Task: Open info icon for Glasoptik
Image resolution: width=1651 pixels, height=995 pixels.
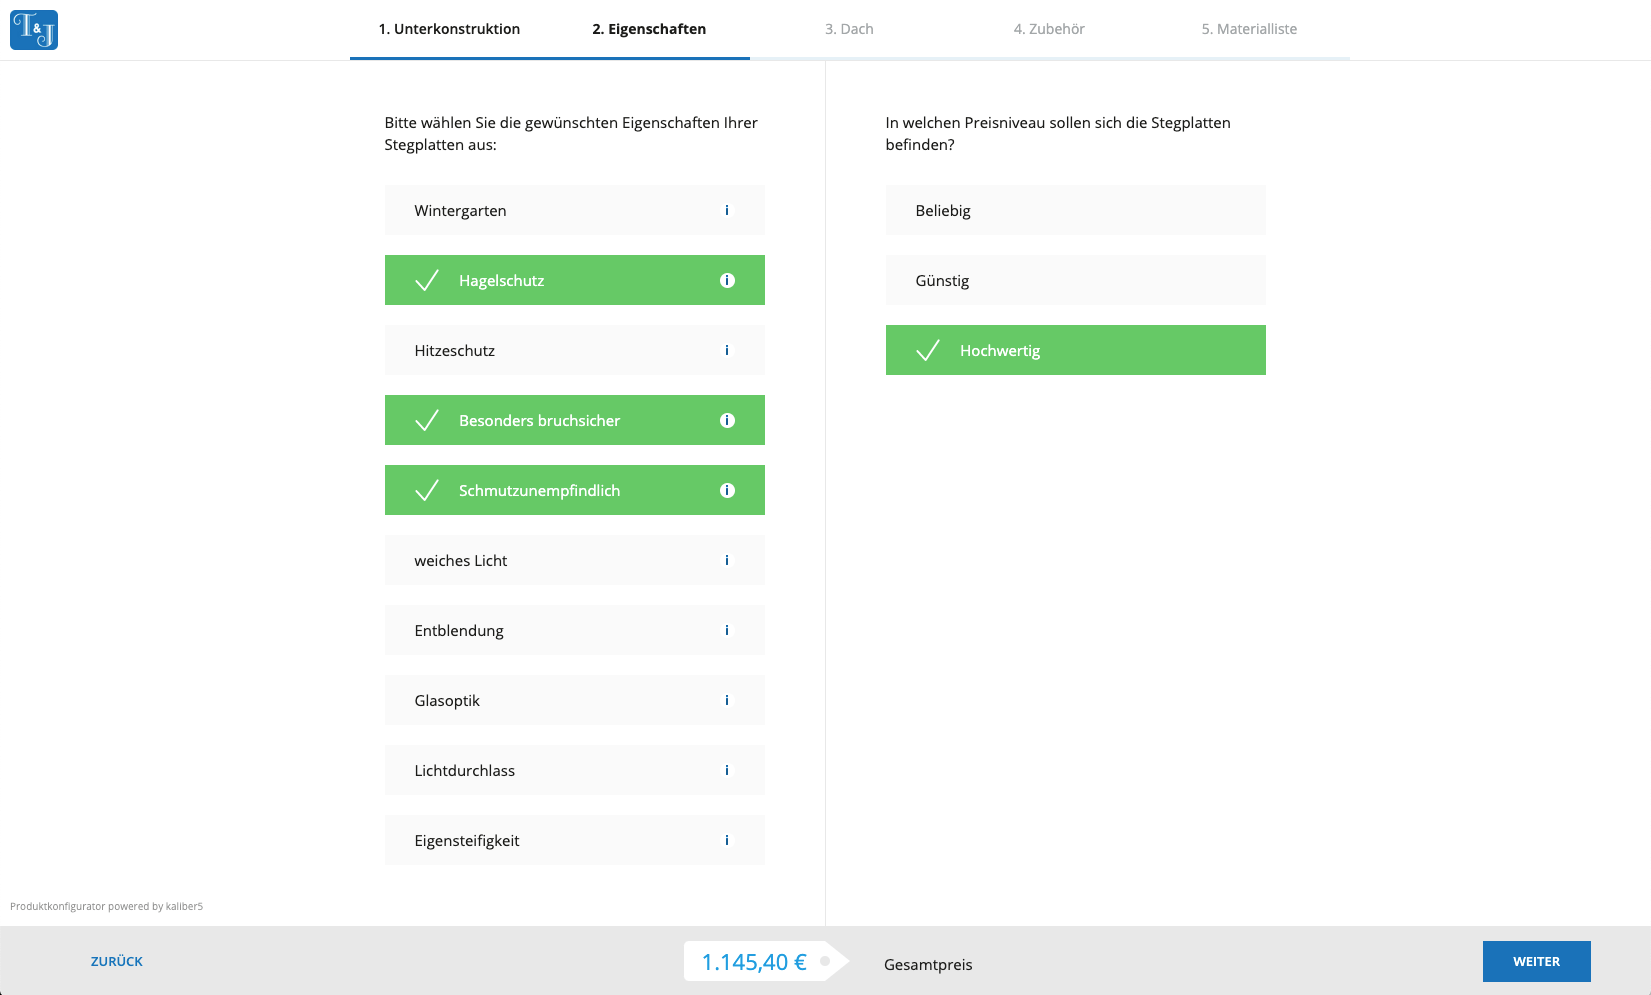Action: pos(727,700)
